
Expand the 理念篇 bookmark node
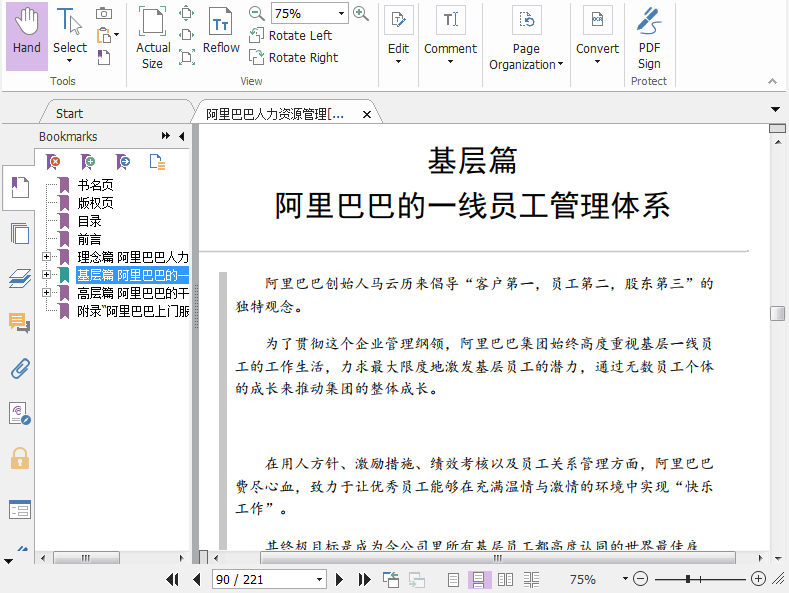pos(47,257)
